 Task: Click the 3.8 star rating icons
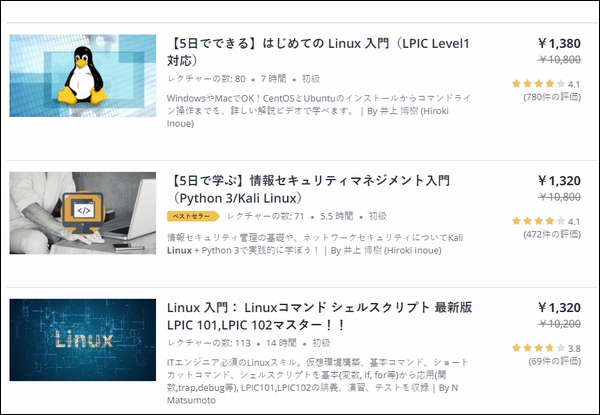[x=538, y=348]
